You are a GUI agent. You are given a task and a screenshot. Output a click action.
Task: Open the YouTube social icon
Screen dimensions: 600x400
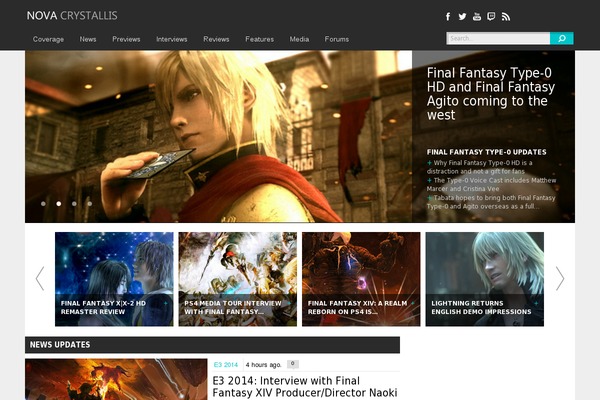(x=477, y=16)
